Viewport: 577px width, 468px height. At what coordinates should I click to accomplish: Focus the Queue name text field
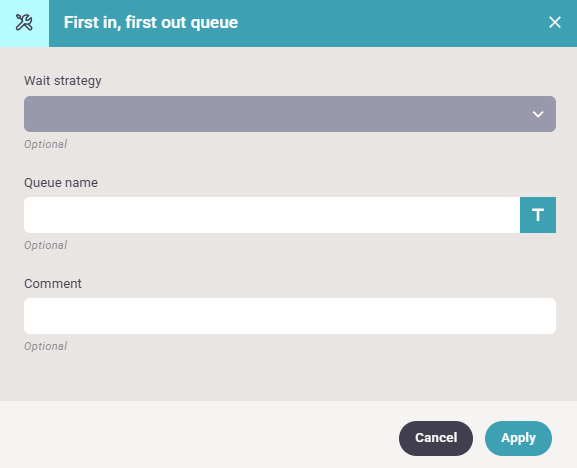(x=272, y=215)
